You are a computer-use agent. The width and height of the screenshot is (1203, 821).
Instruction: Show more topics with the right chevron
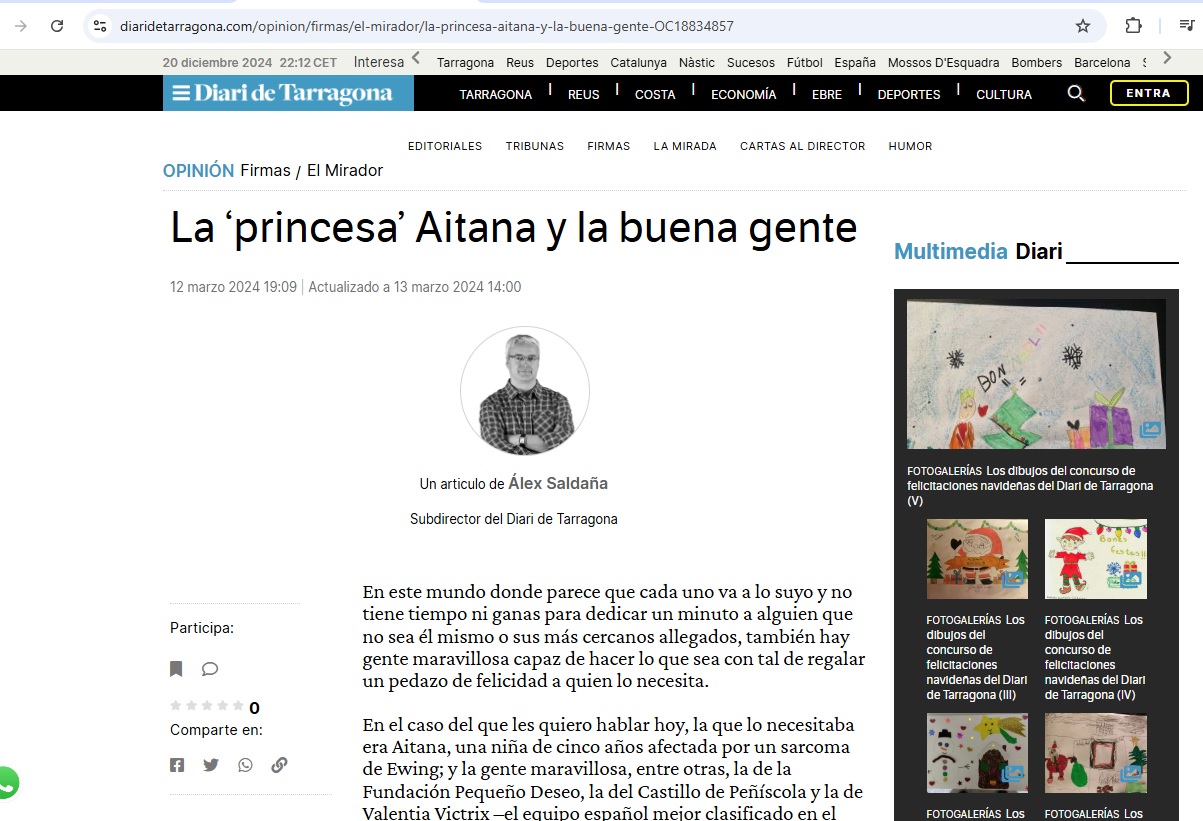coord(1166,59)
